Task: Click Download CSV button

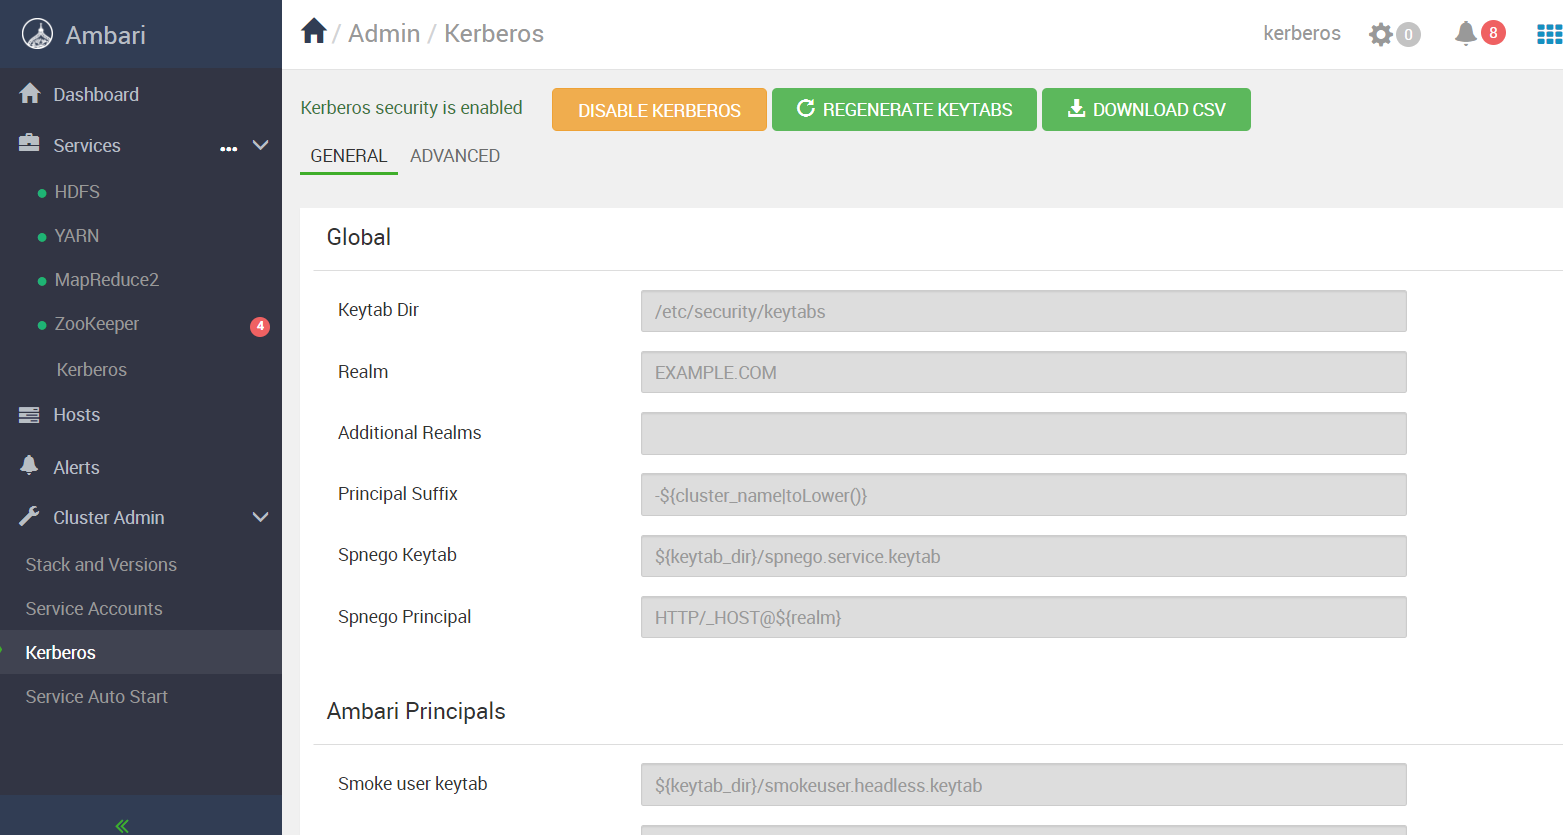Action: (x=1146, y=110)
